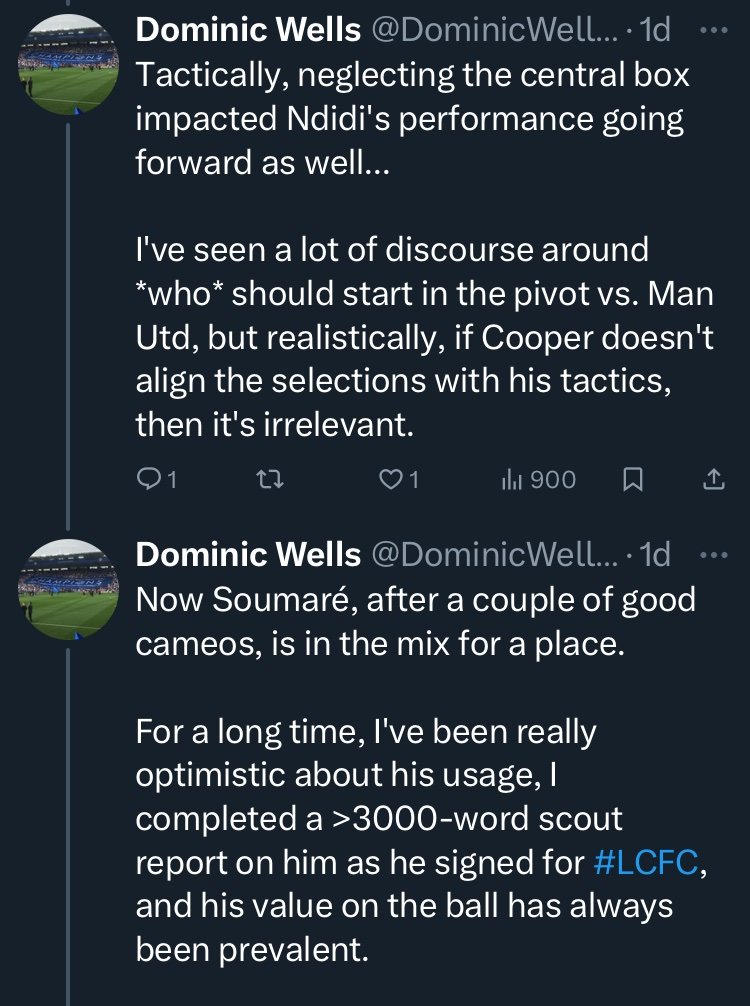Share the first tweet via share icon

click(713, 479)
